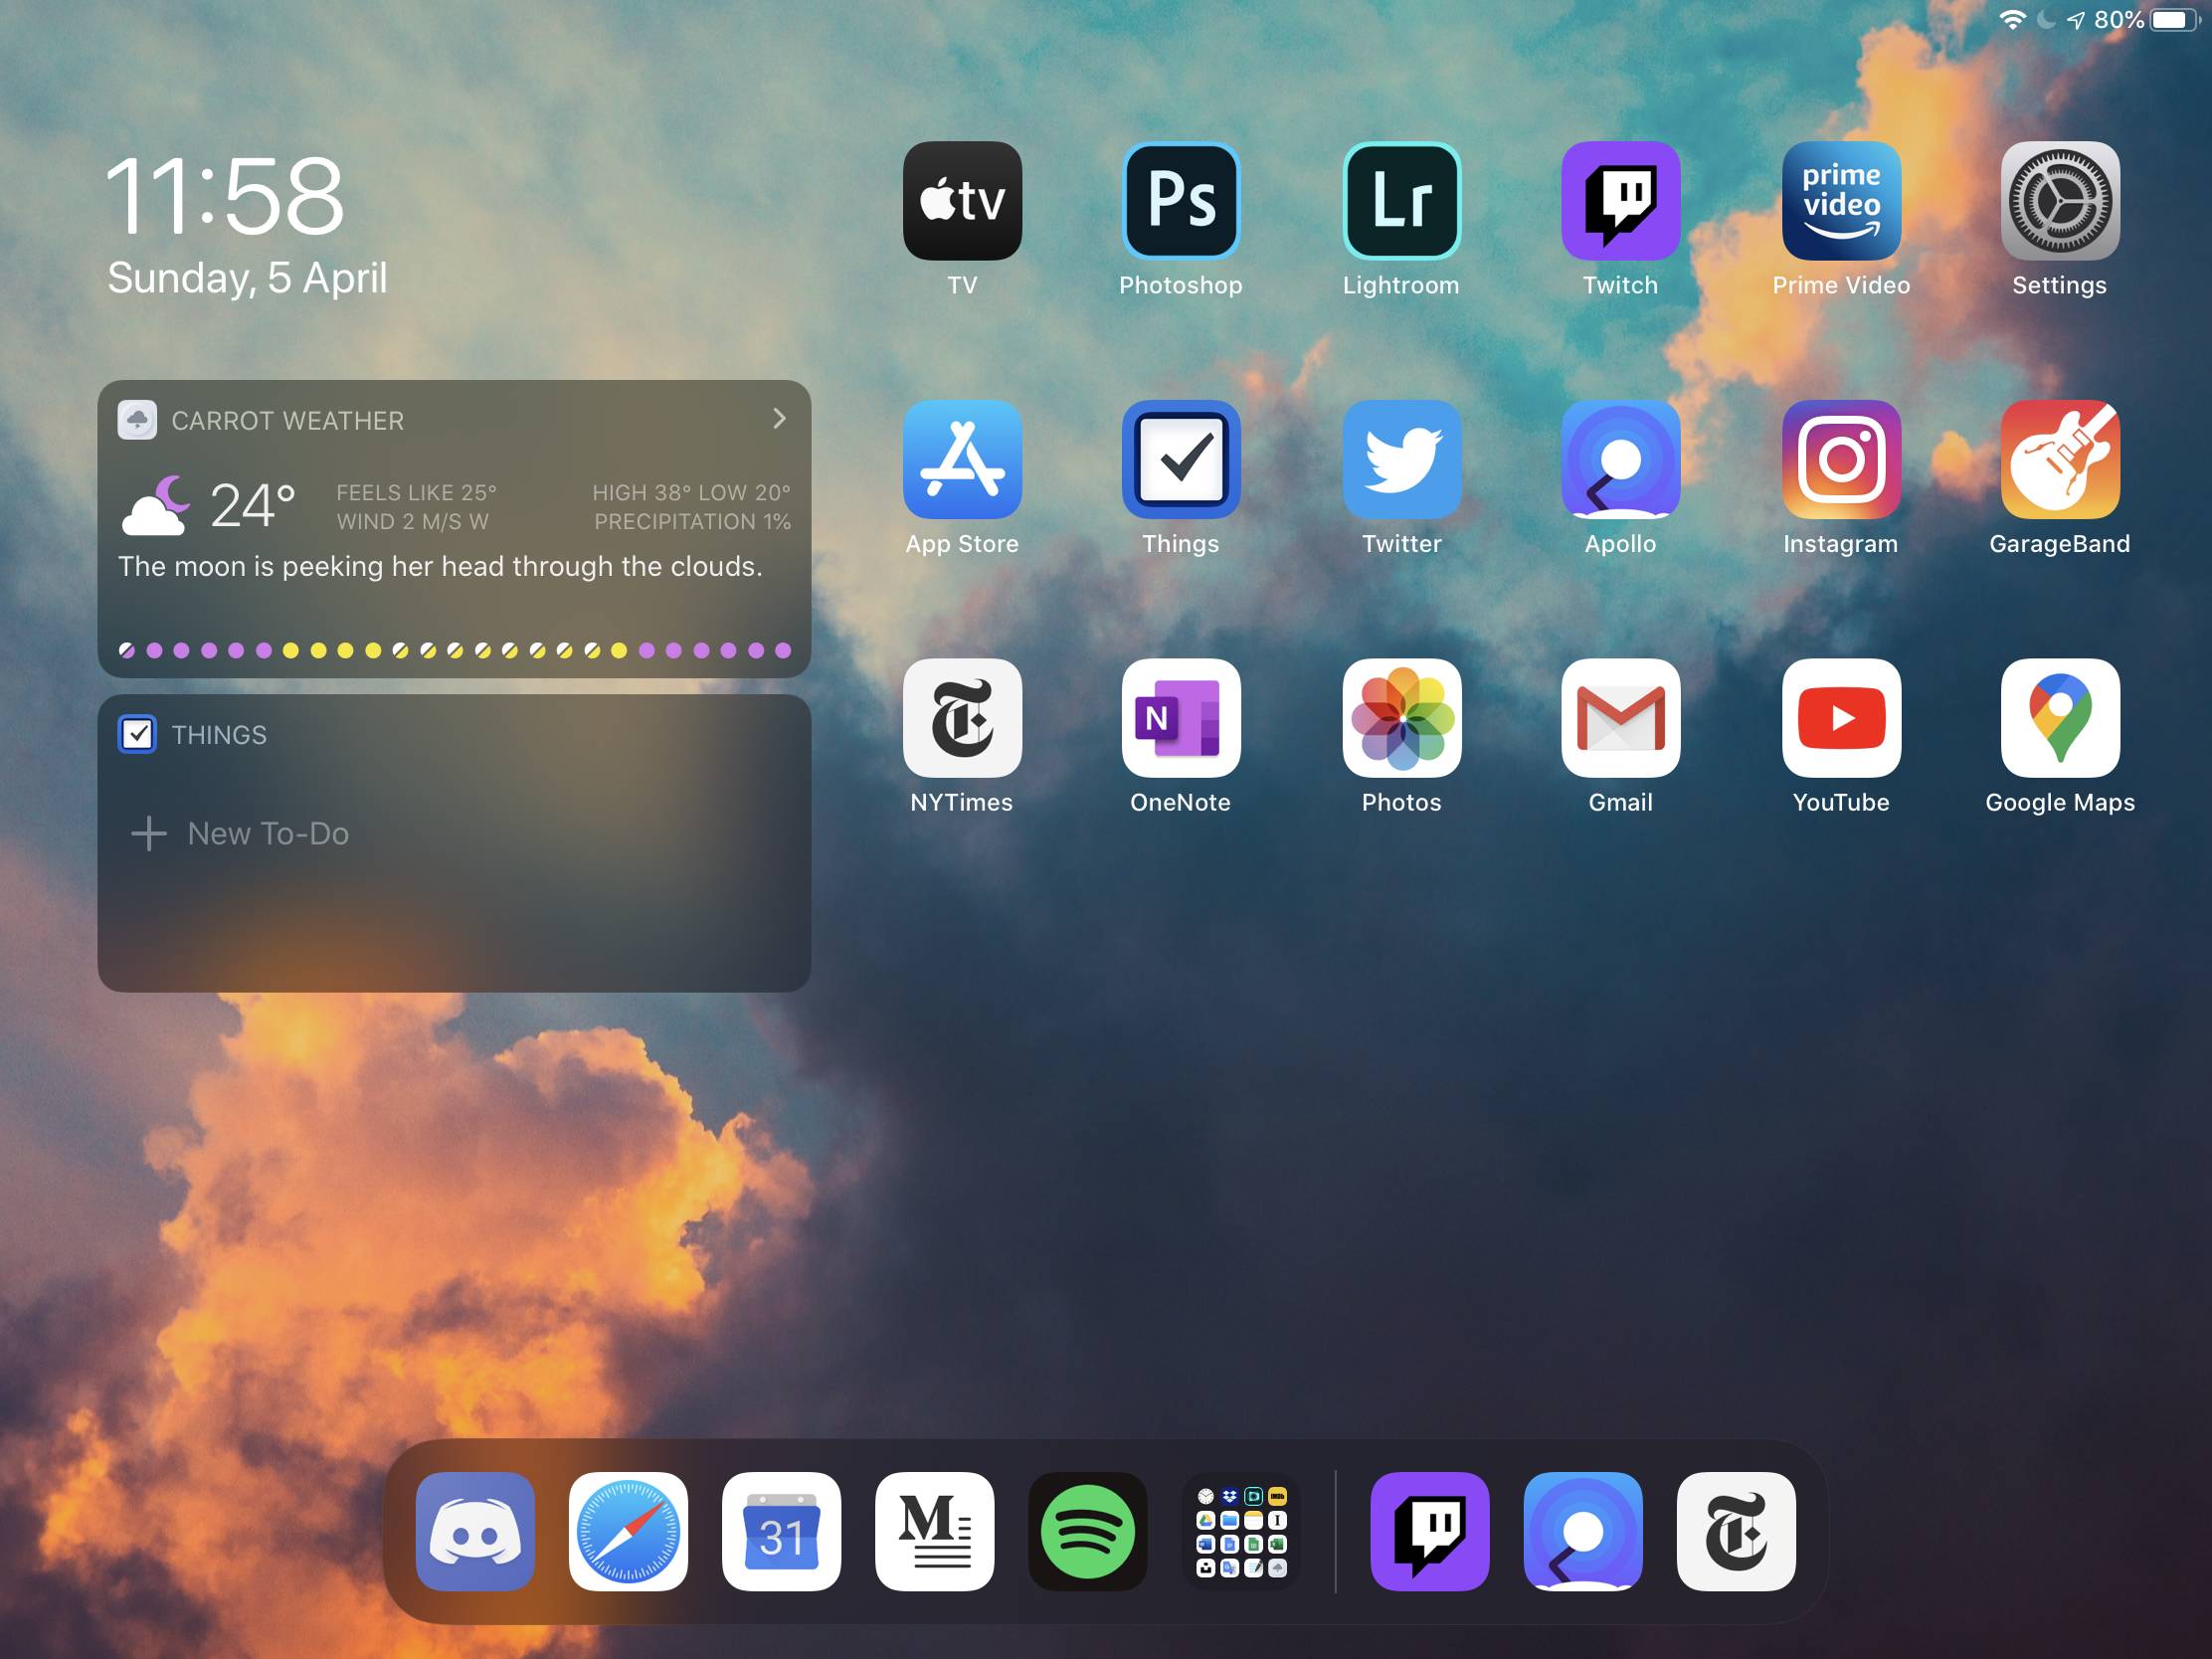
Task: Open Google Maps
Action: tap(2059, 717)
